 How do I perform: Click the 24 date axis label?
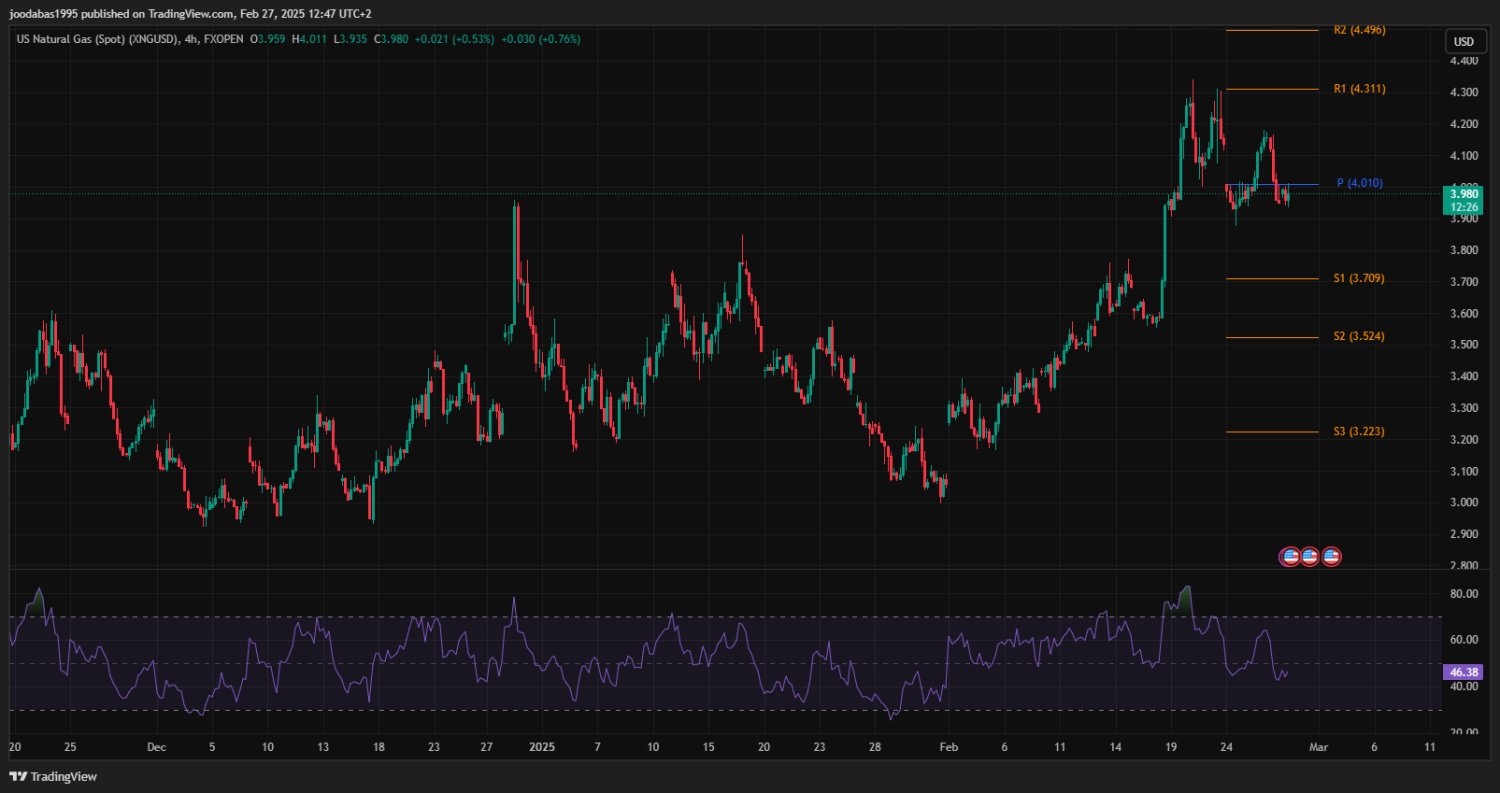pyautogui.click(x=1227, y=747)
